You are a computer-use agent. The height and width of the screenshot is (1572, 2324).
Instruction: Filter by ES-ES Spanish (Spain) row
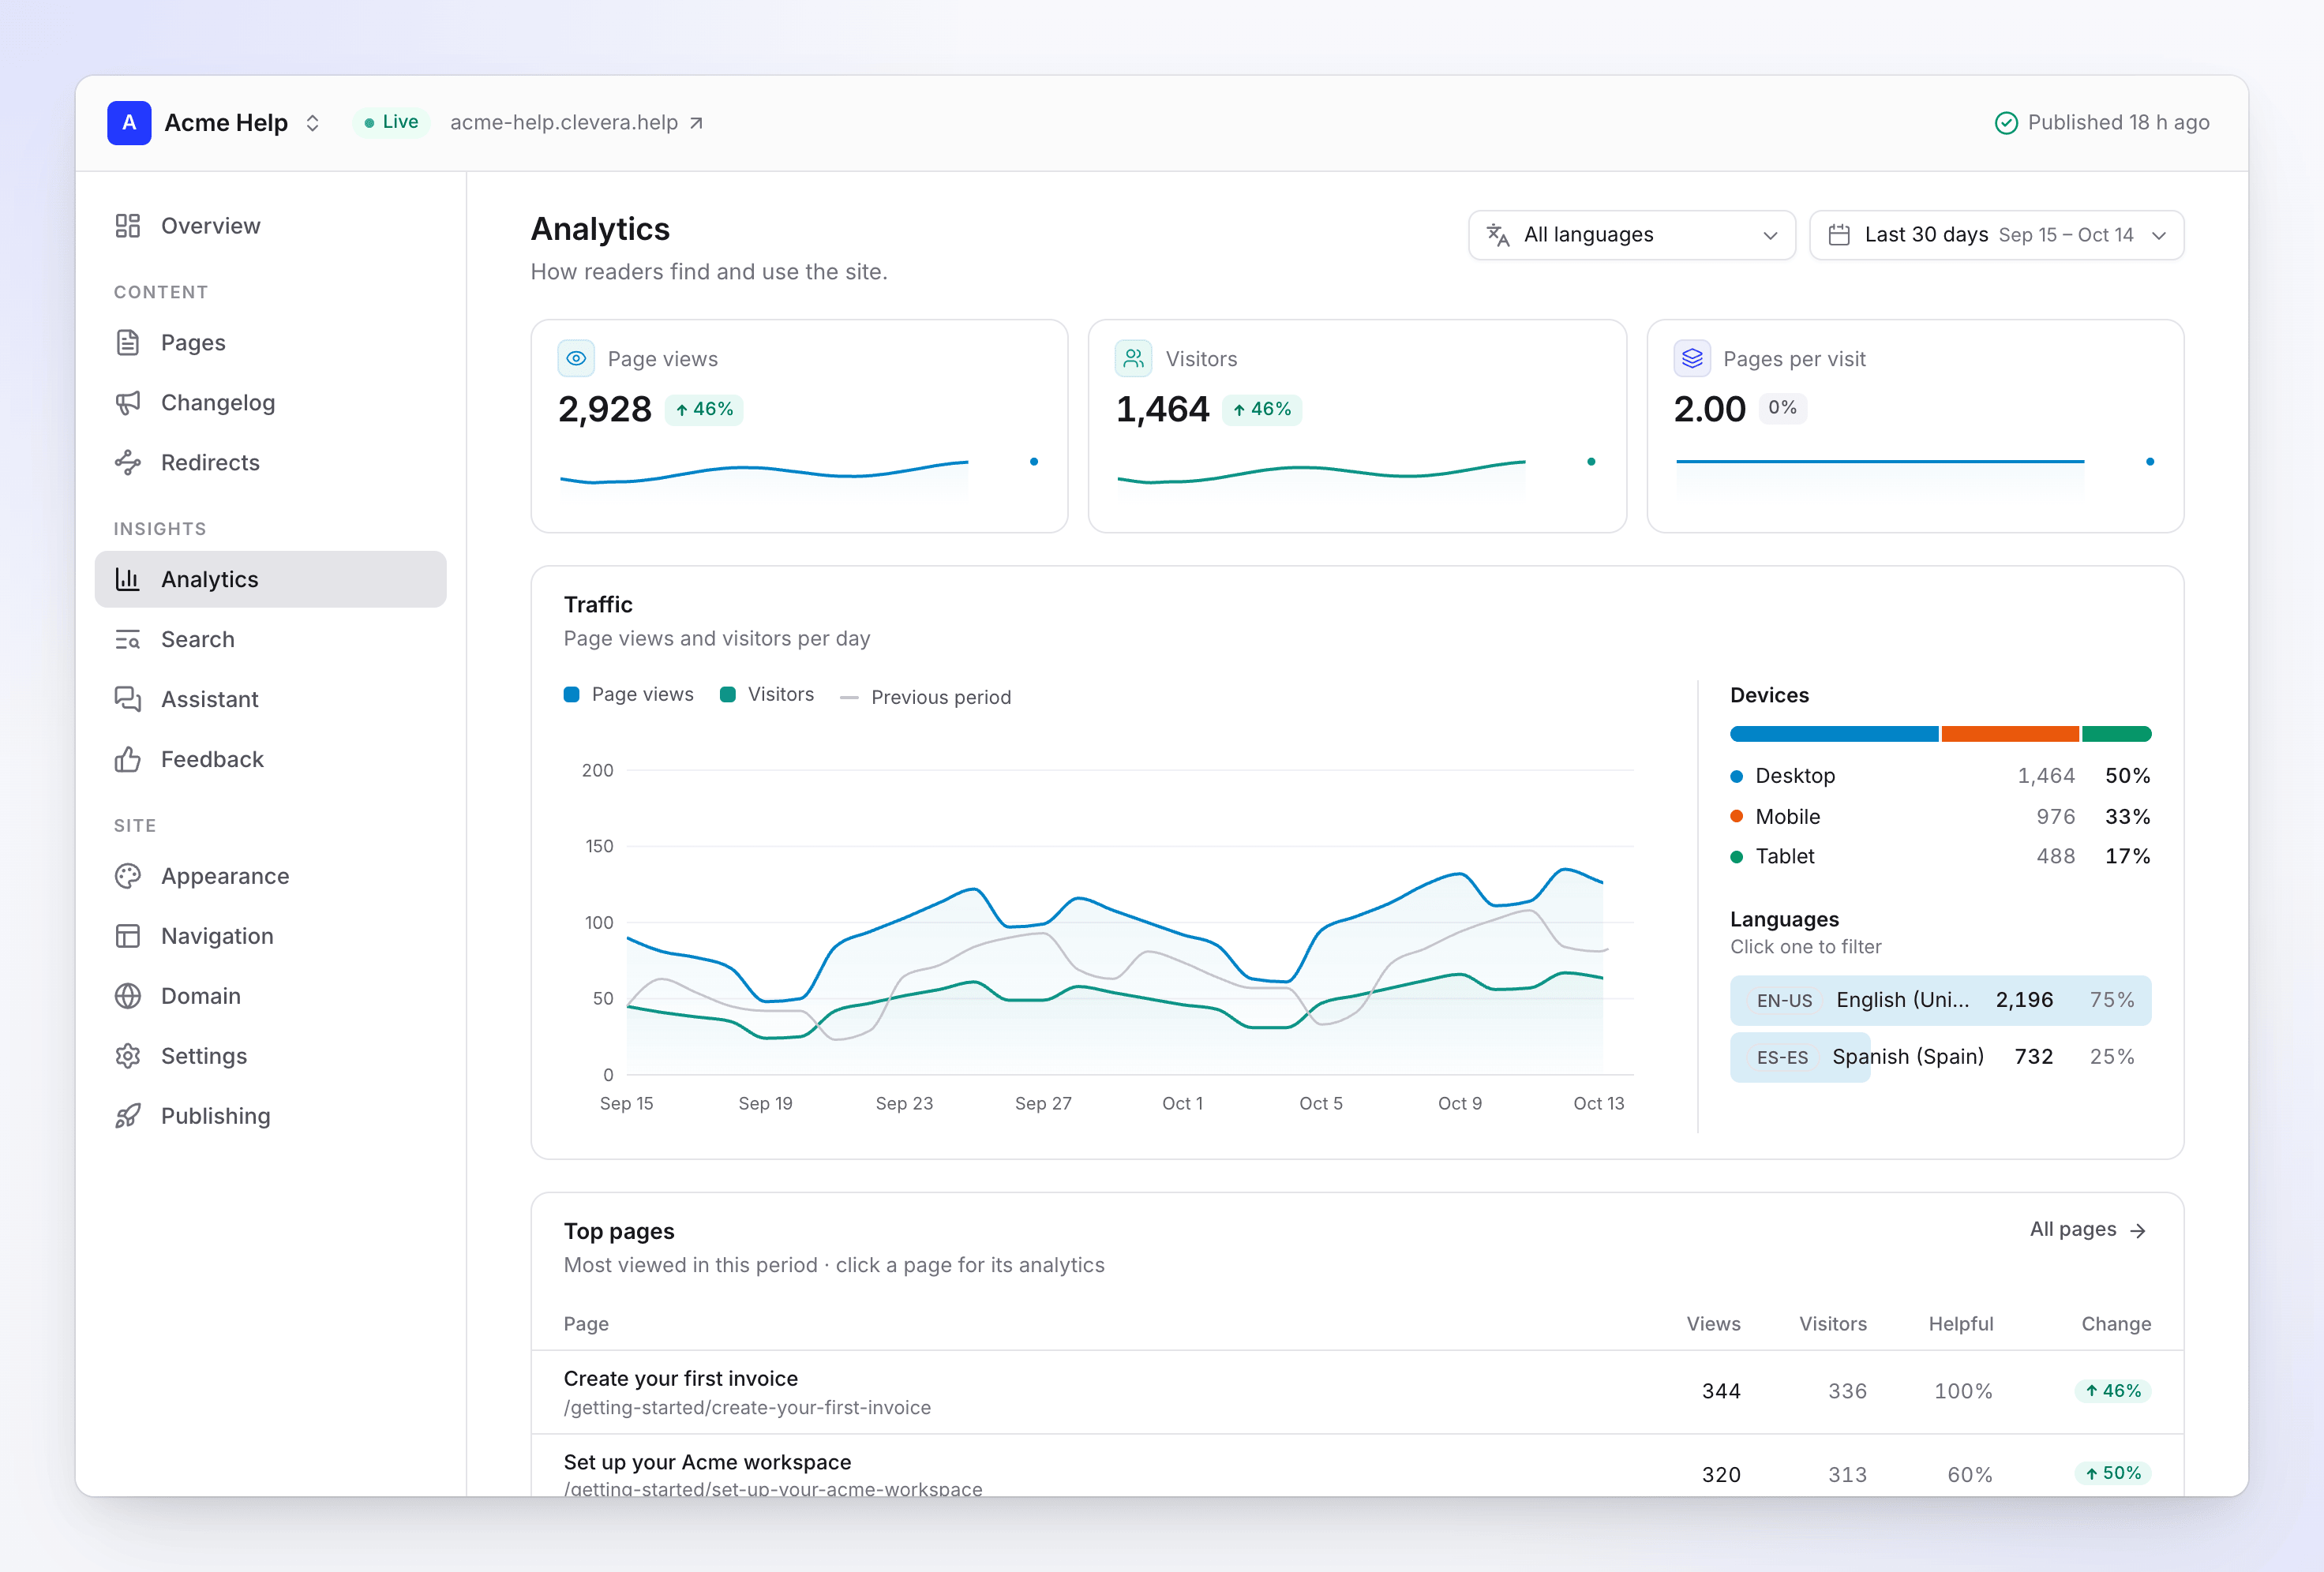tap(1940, 1058)
